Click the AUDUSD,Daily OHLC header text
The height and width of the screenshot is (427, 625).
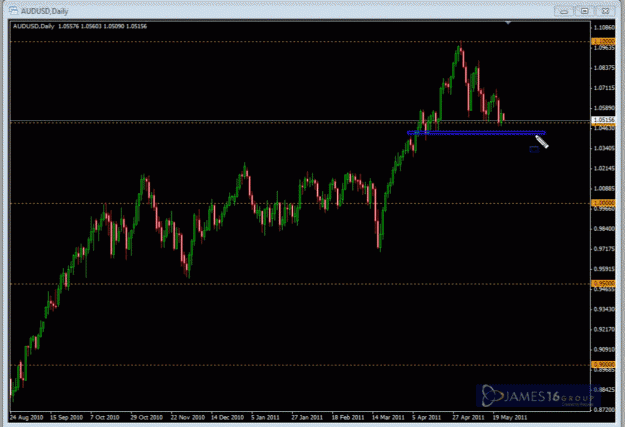80,26
